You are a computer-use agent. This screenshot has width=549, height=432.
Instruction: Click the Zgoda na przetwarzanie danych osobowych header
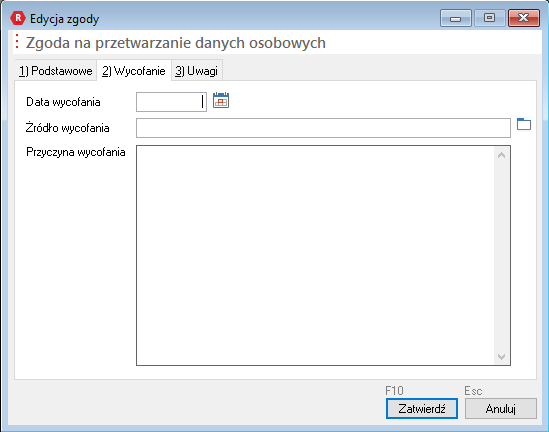pyautogui.click(x=176, y=43)
